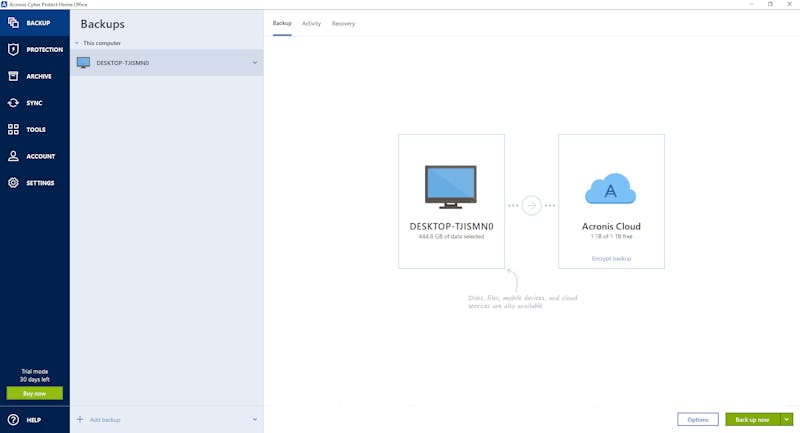Close the Acronis window
The image size is (800, 433).
coord(789,4)
